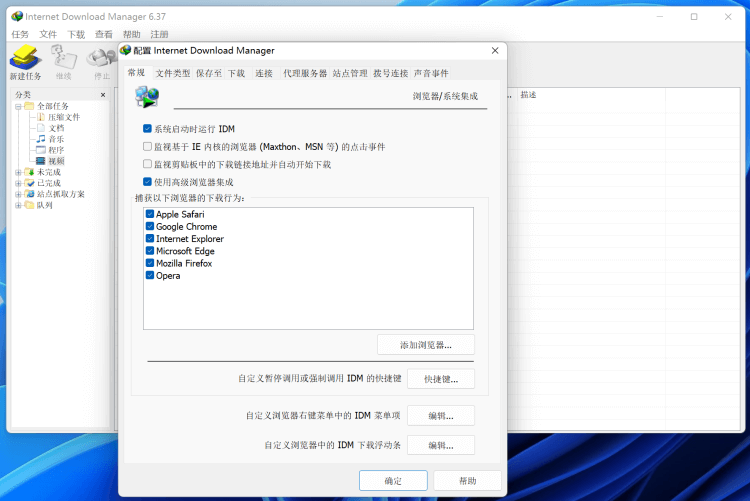Switch to the 连接 tab

pos(264,73)
